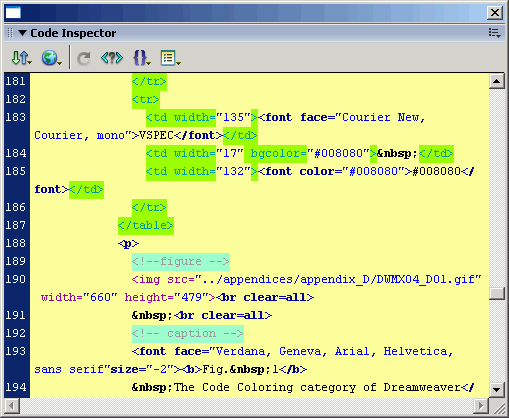Click the vertical scrollbar down arrow
The height and width of the screenshot is (418, 509).
[496, 389]
